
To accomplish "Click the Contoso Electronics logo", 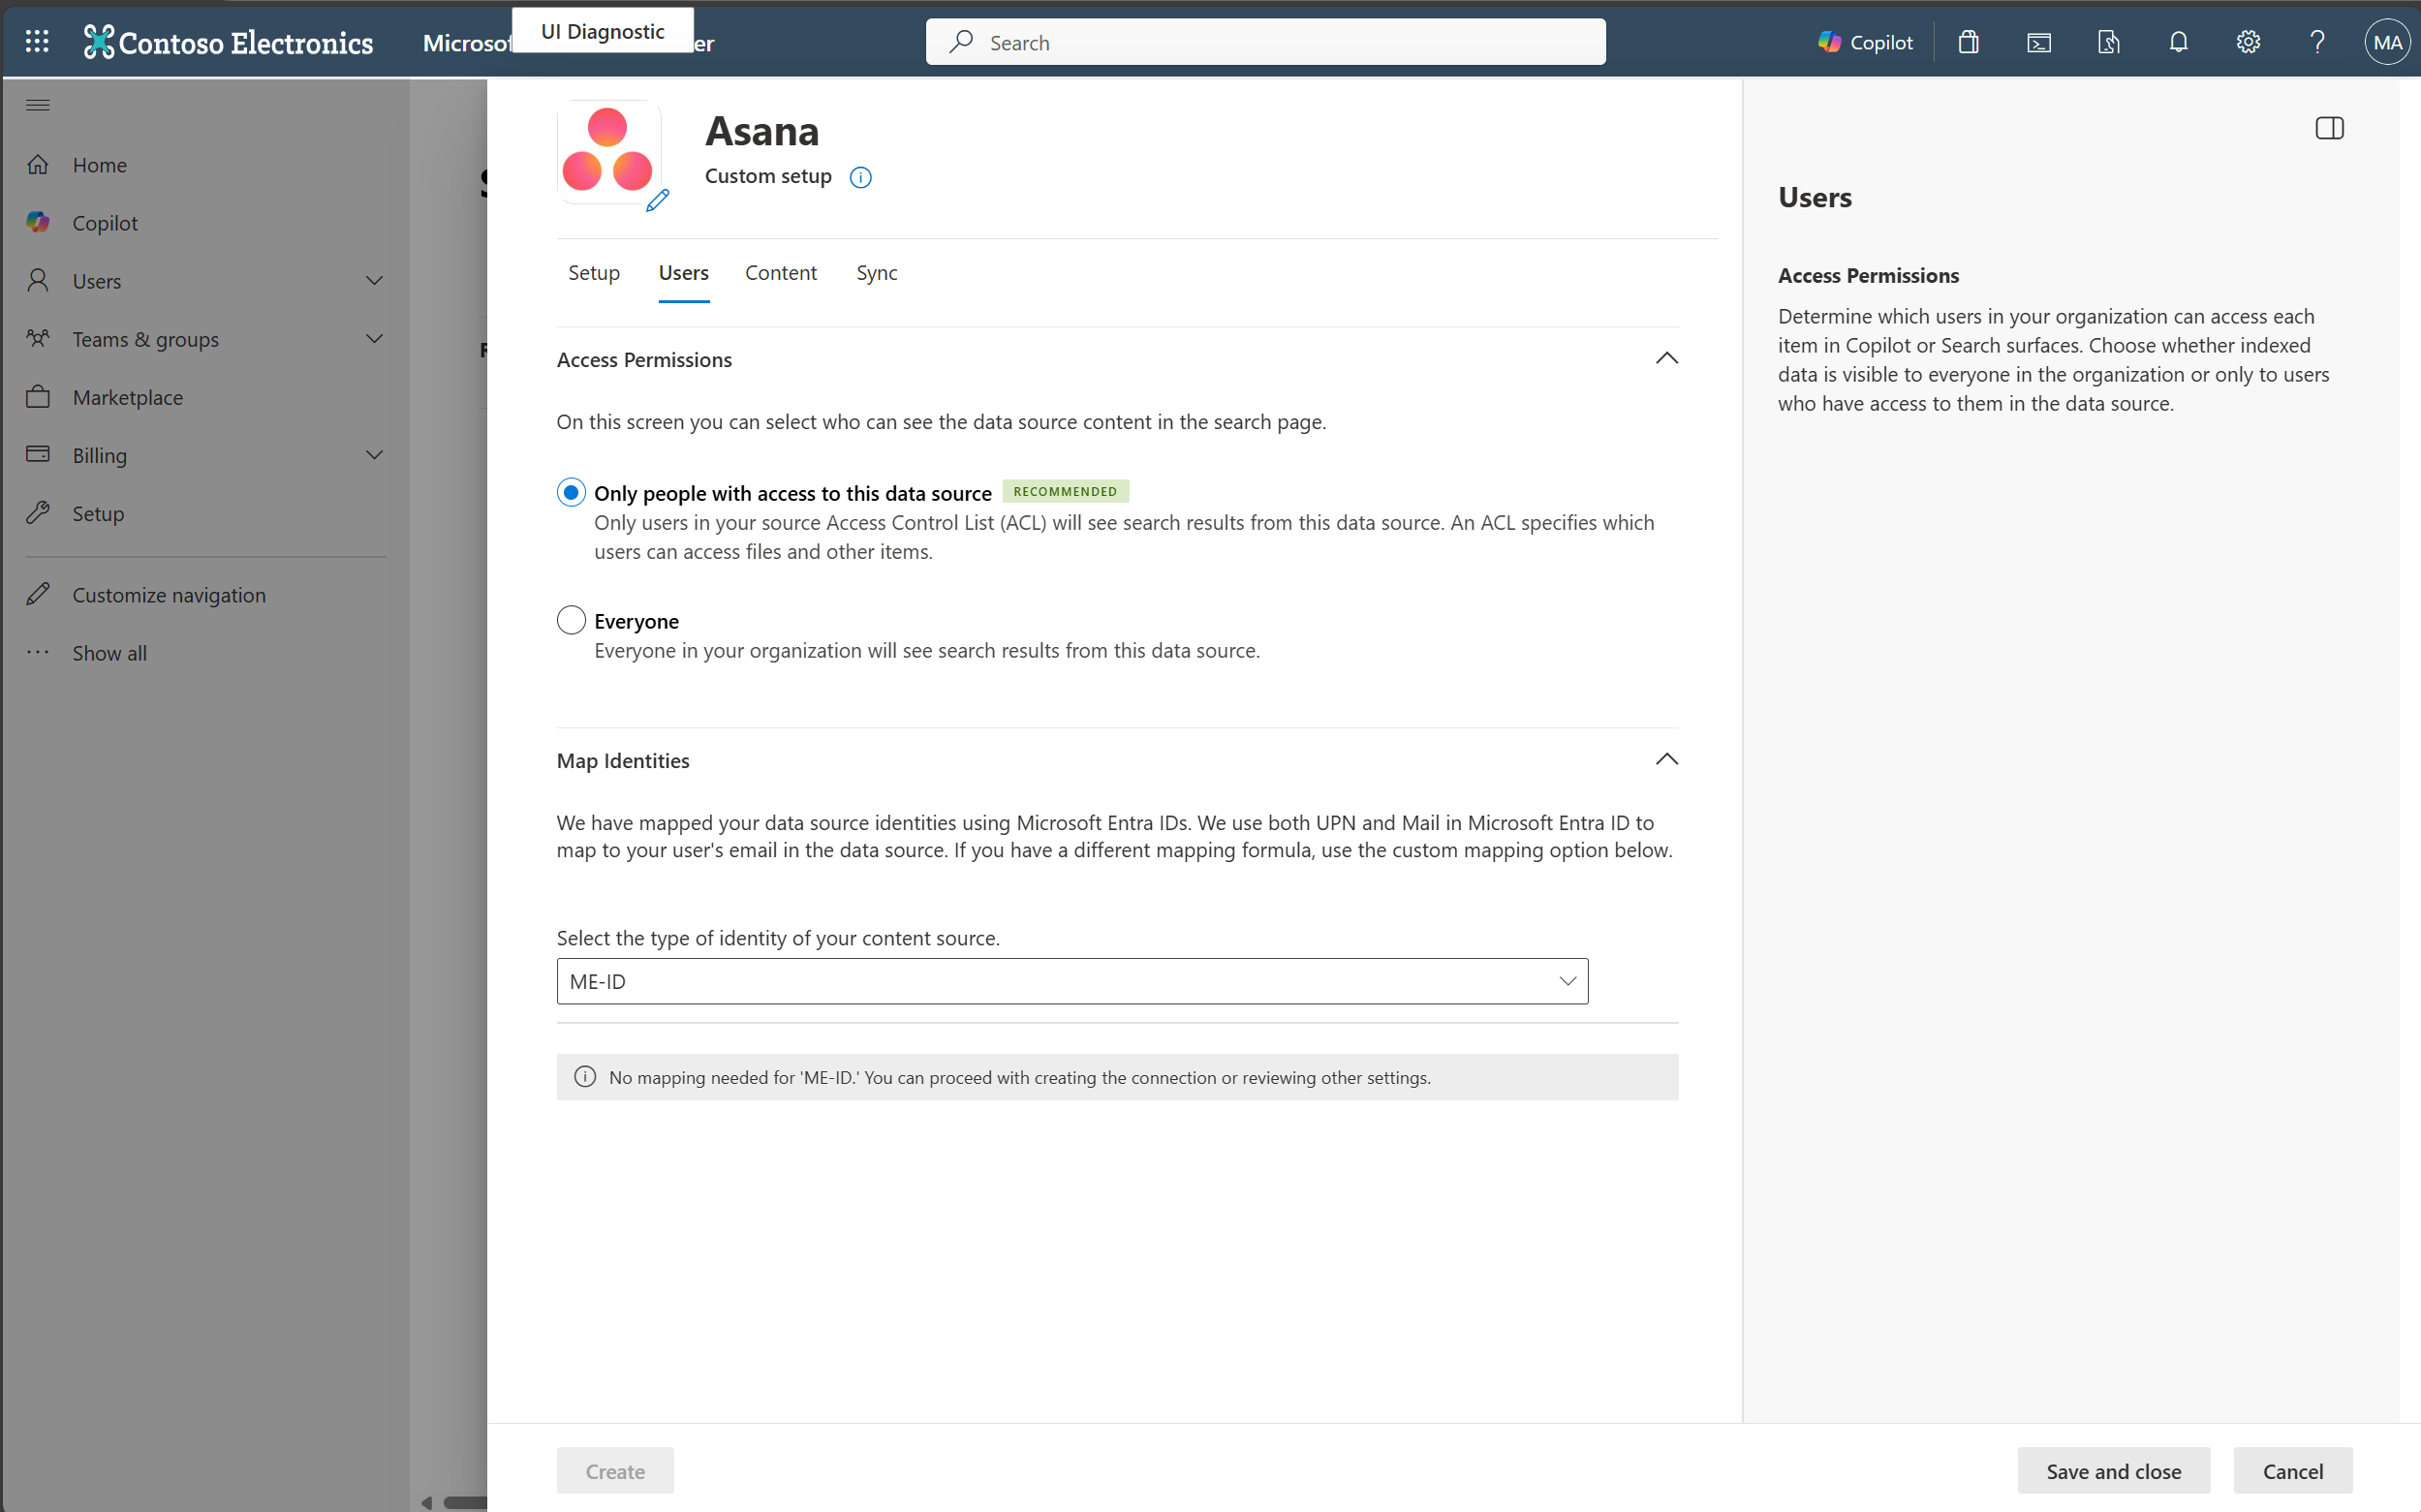I will (229, 42).
